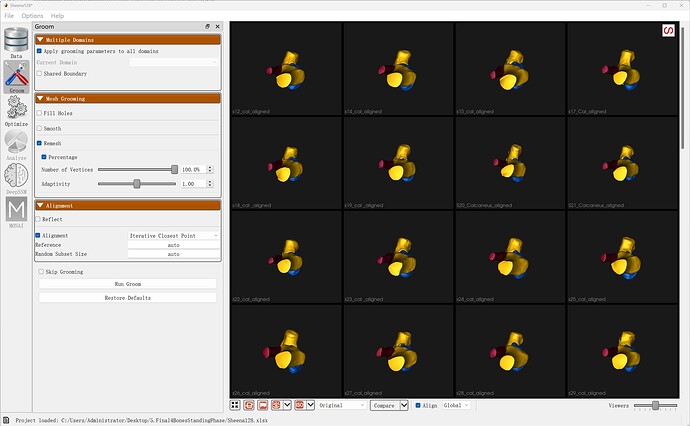Click the red center view icon

(x=249, y=405)
